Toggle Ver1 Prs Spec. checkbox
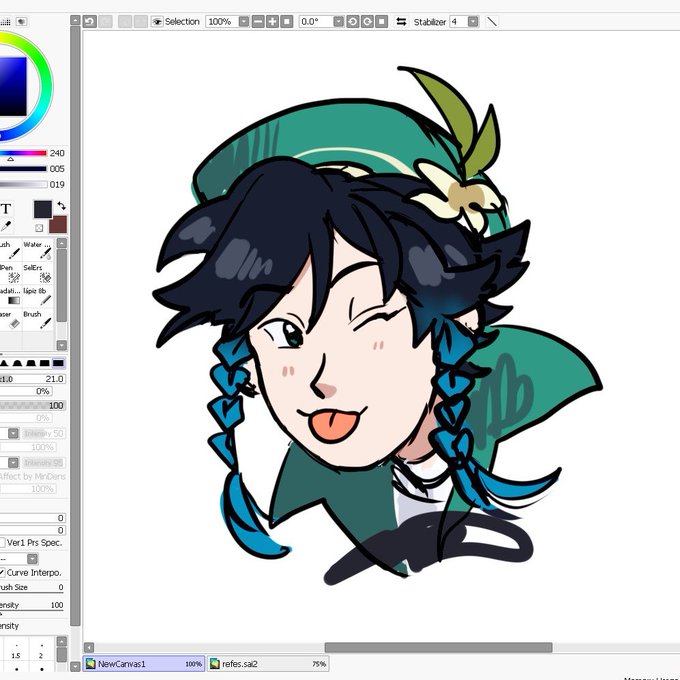Screen dimensions: 680x680 [x=2, y=543]
